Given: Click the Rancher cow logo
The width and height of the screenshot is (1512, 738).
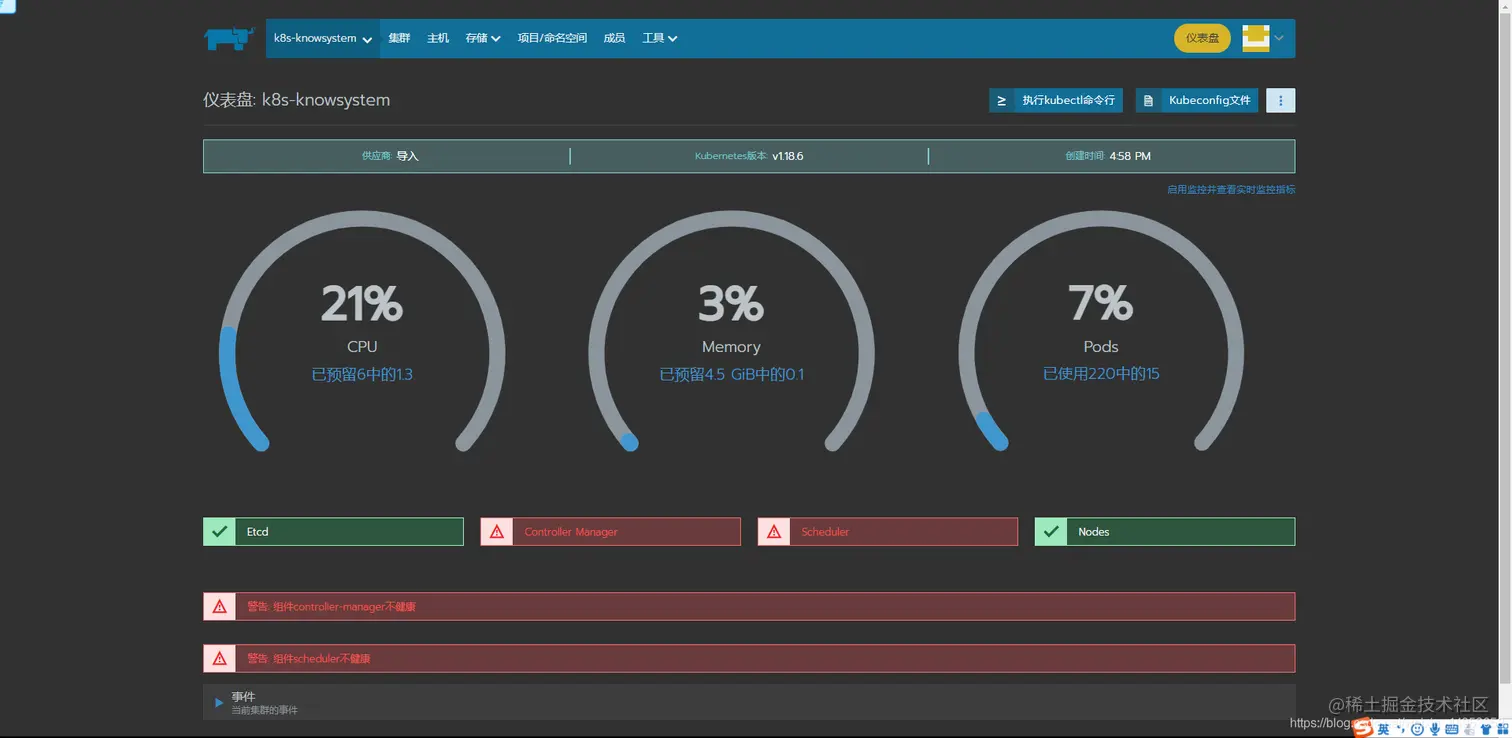Looking at the screenshot, I should [x=229, y=38].
